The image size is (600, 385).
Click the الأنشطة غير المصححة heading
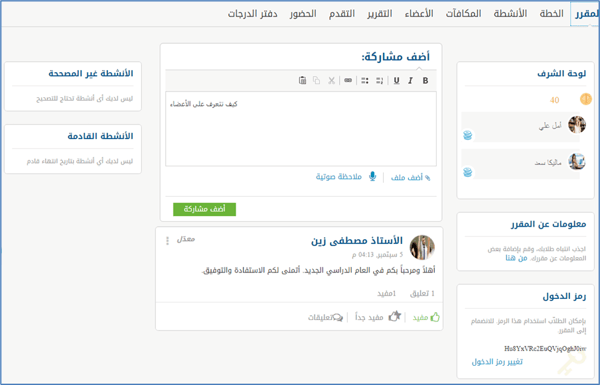point(91,73)
